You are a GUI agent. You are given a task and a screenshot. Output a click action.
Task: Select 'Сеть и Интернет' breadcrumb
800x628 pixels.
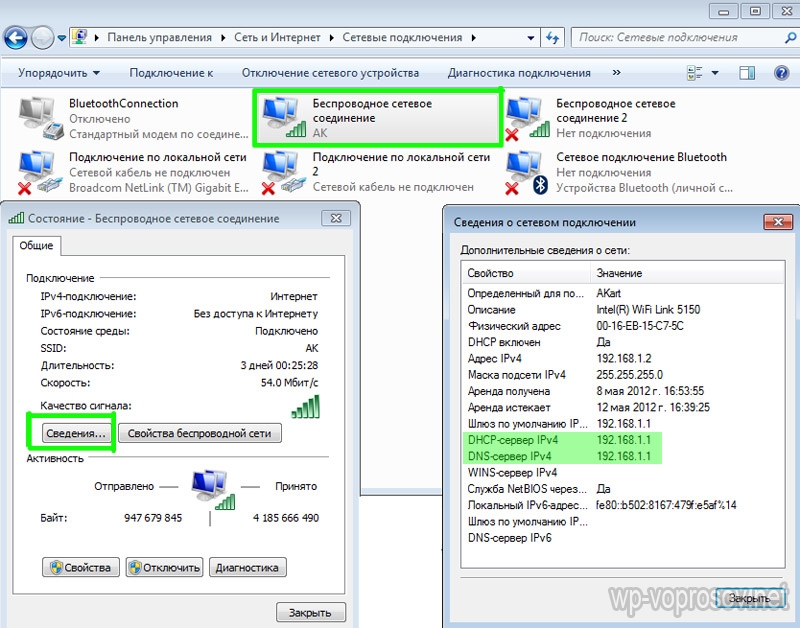point(277,38)
